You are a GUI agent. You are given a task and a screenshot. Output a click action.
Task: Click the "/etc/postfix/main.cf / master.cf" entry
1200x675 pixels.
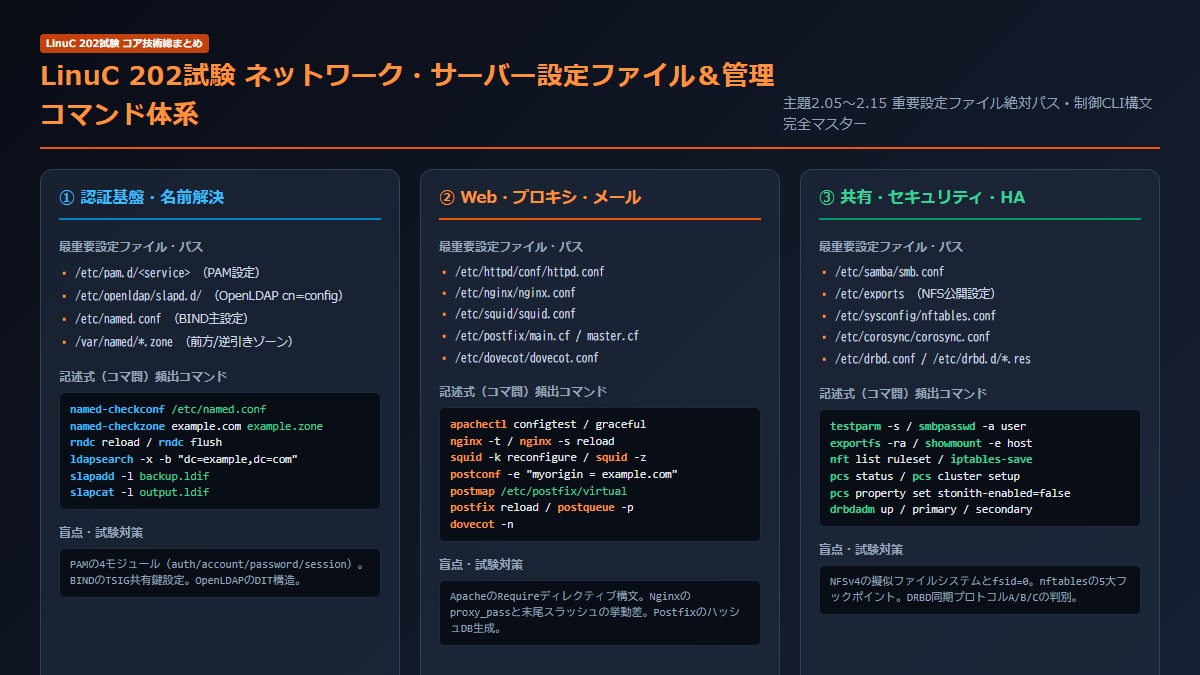click(x=546, y=336)
